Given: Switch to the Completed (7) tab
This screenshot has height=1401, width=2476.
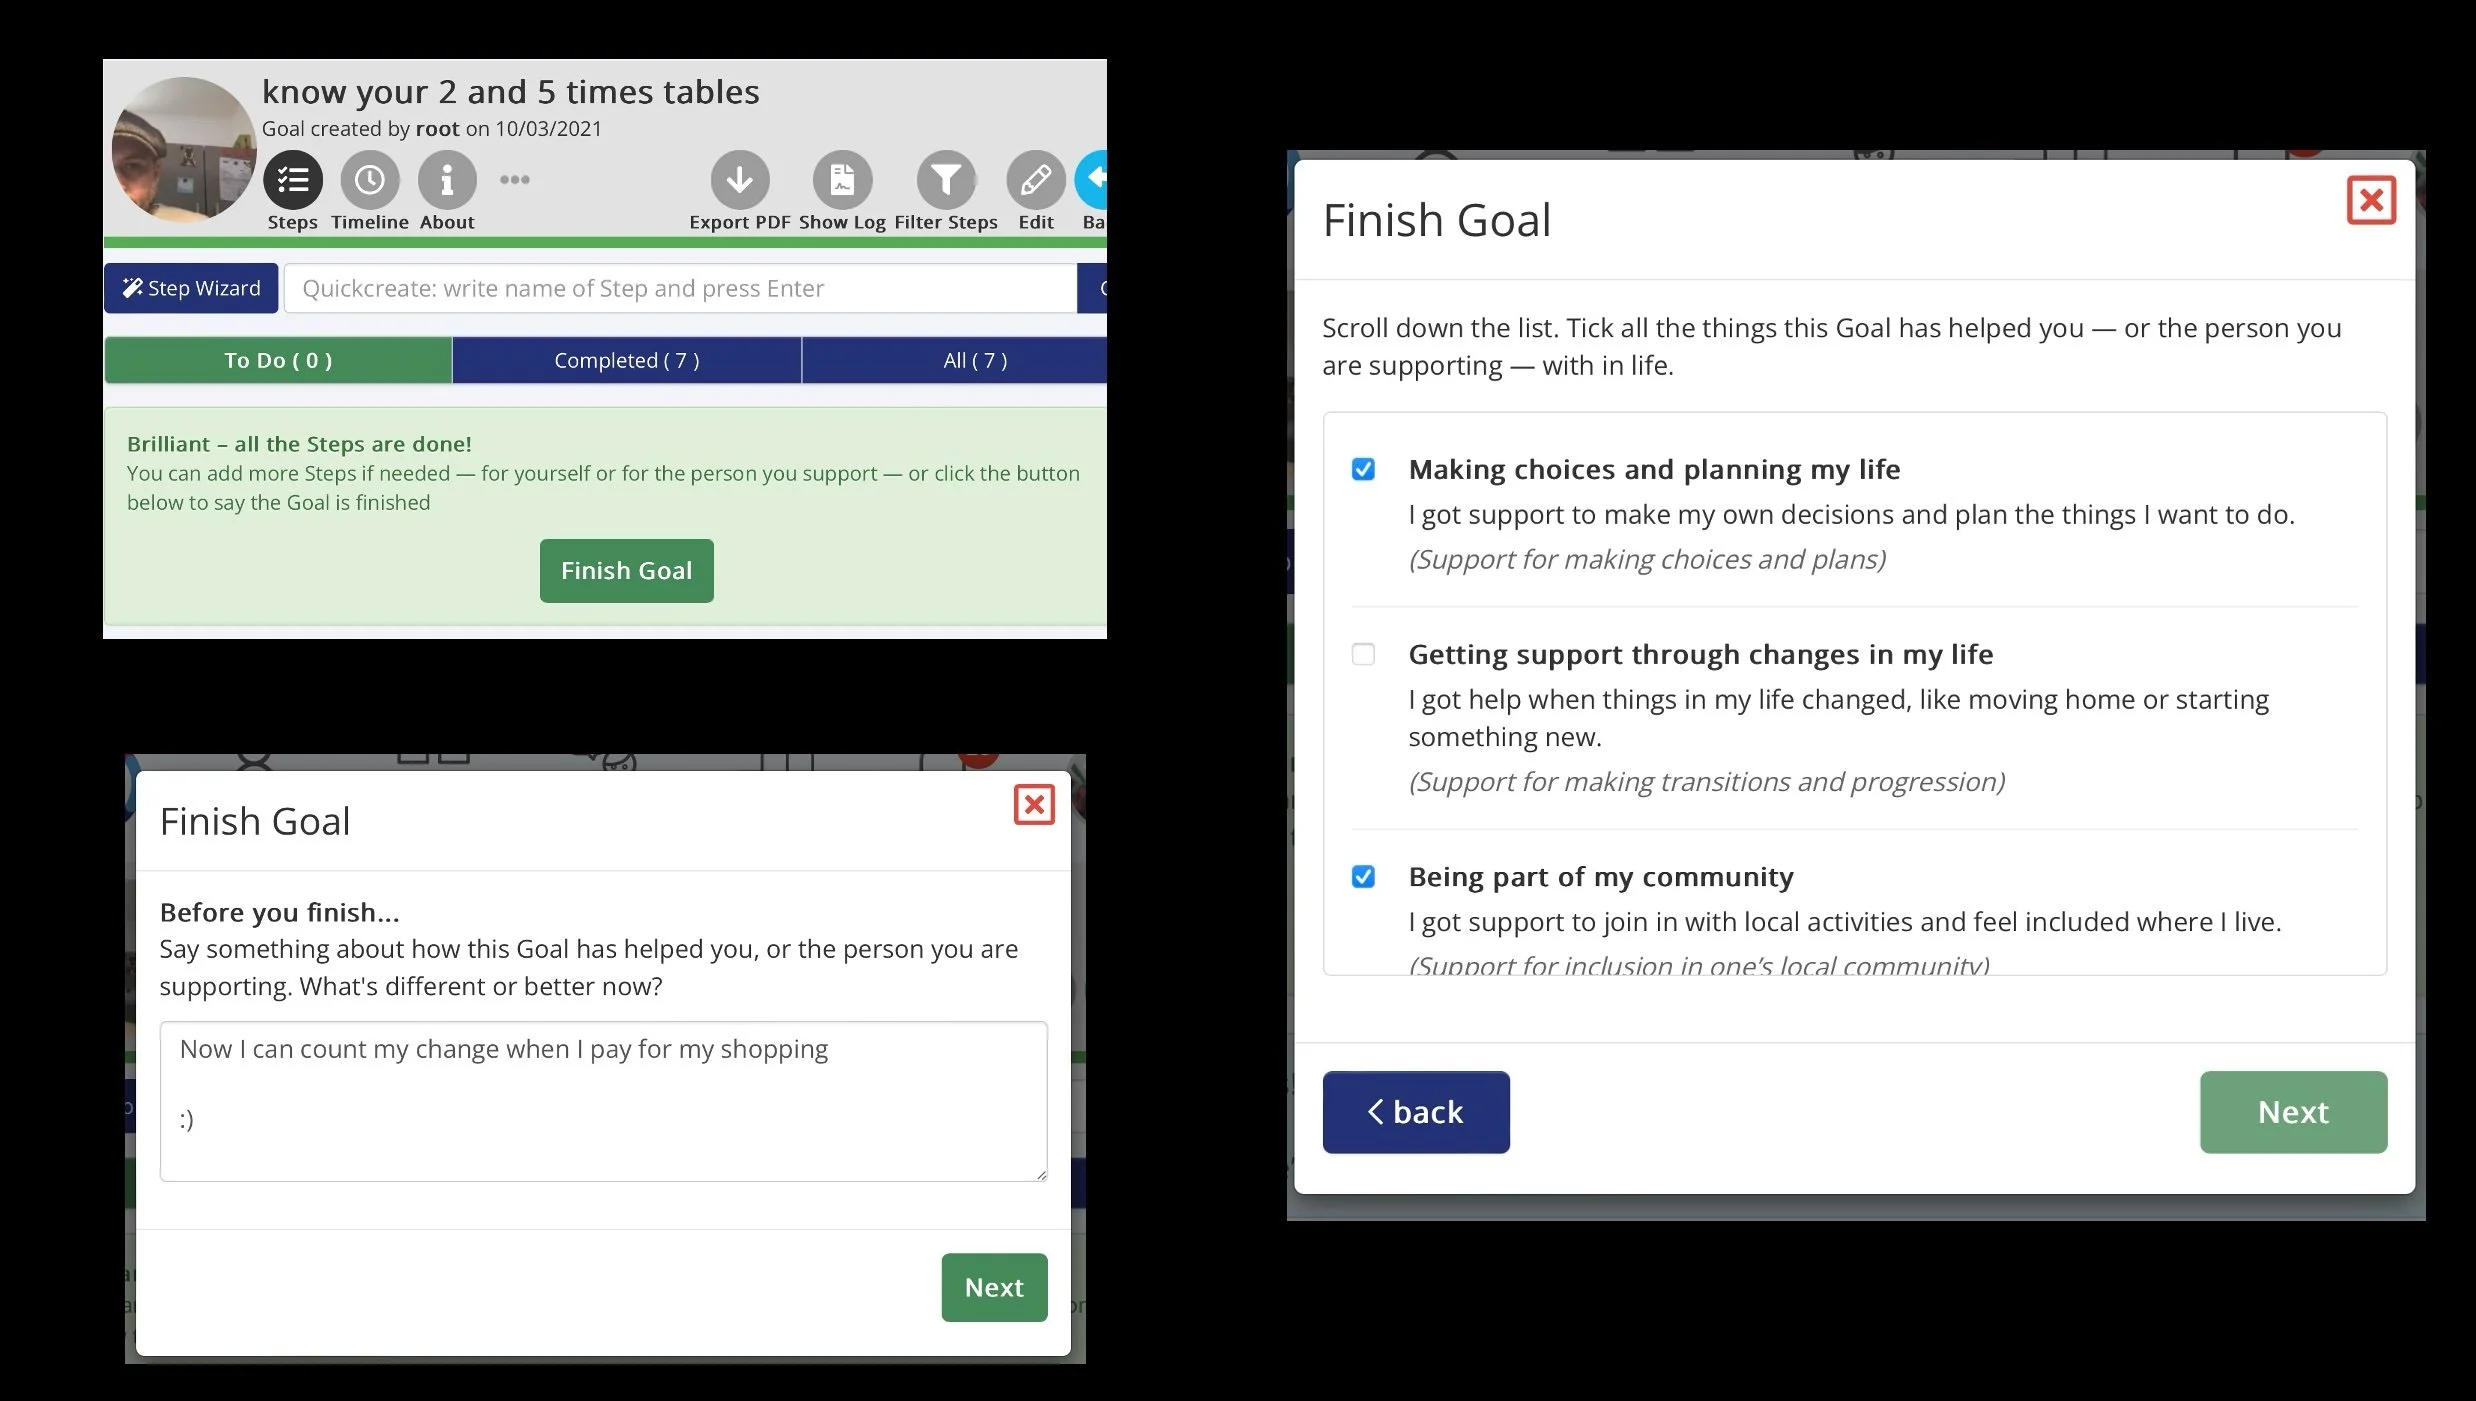Looking at the screenshot, I should click(627, 360).
